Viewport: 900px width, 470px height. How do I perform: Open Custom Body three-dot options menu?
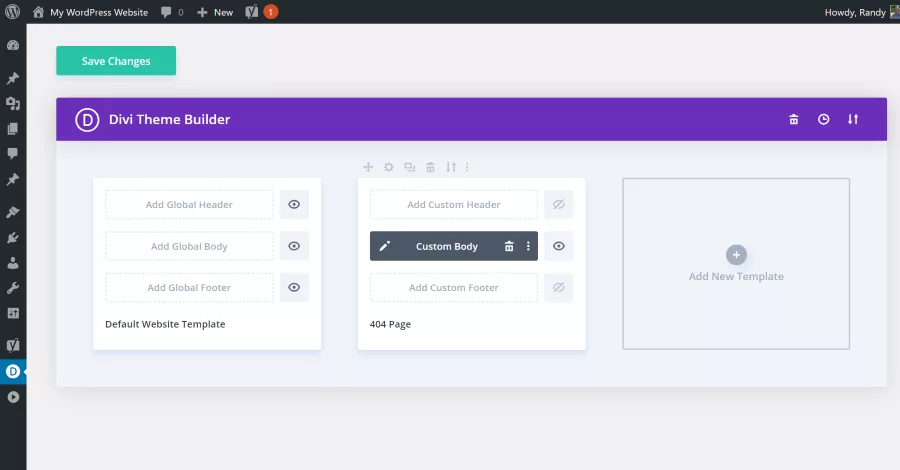pyautogui.click(x=528, y=246)
